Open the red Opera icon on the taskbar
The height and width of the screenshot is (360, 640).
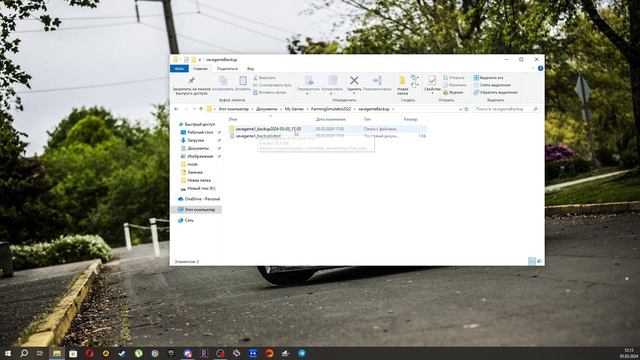tap(89, 353)
